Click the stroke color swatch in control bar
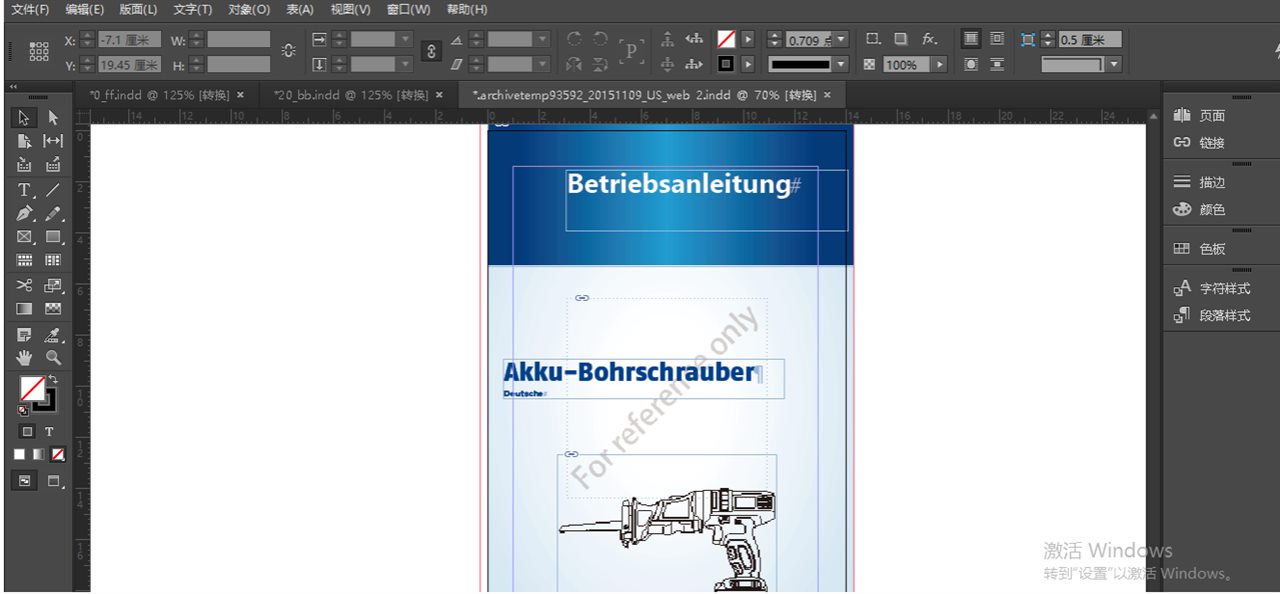Screen dimensions: 1280x594 click(x=726, y=64)
